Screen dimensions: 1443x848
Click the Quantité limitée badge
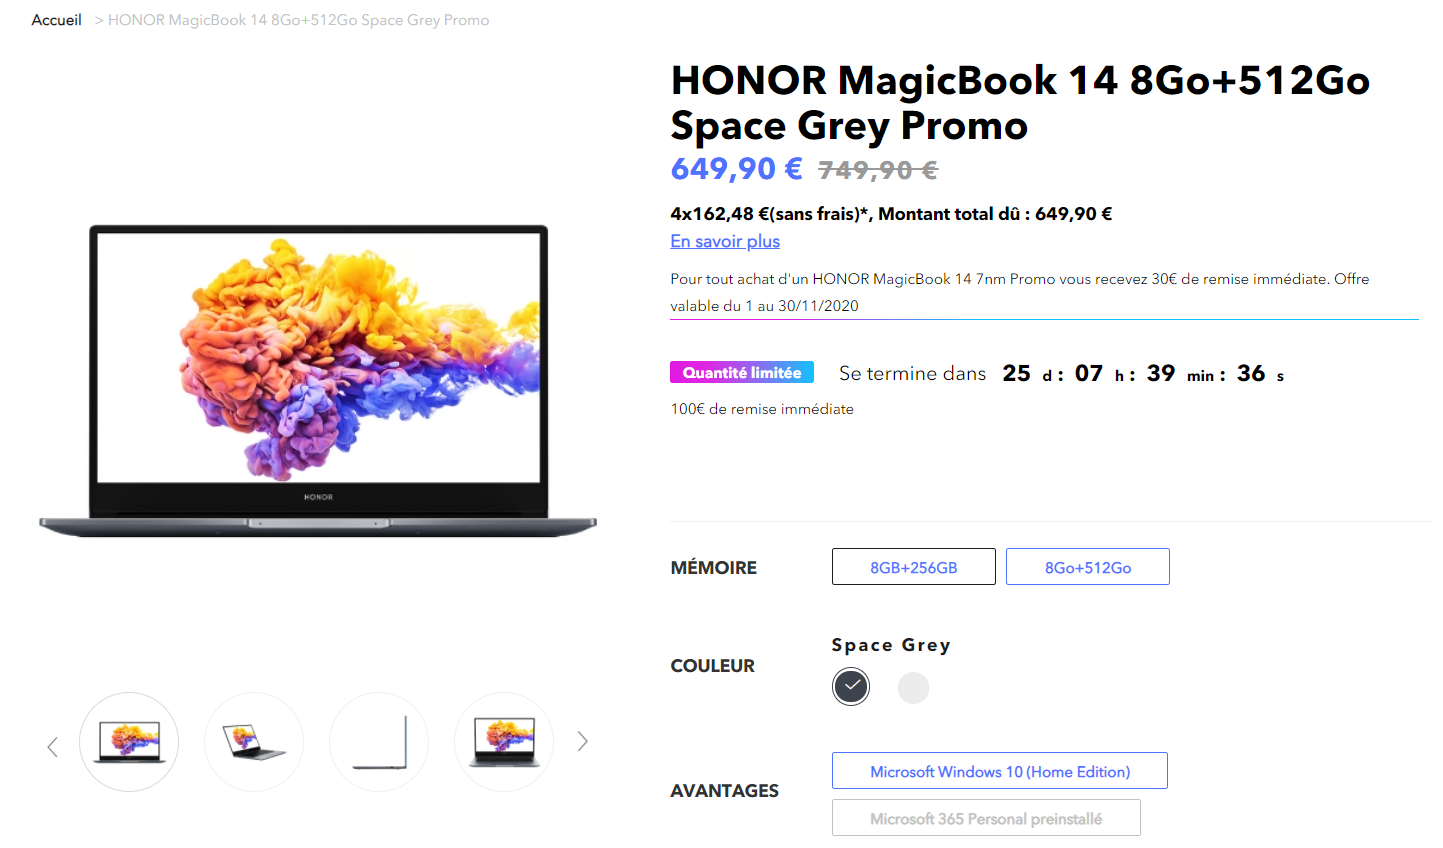pyautogui.click(x=742, y=372)
